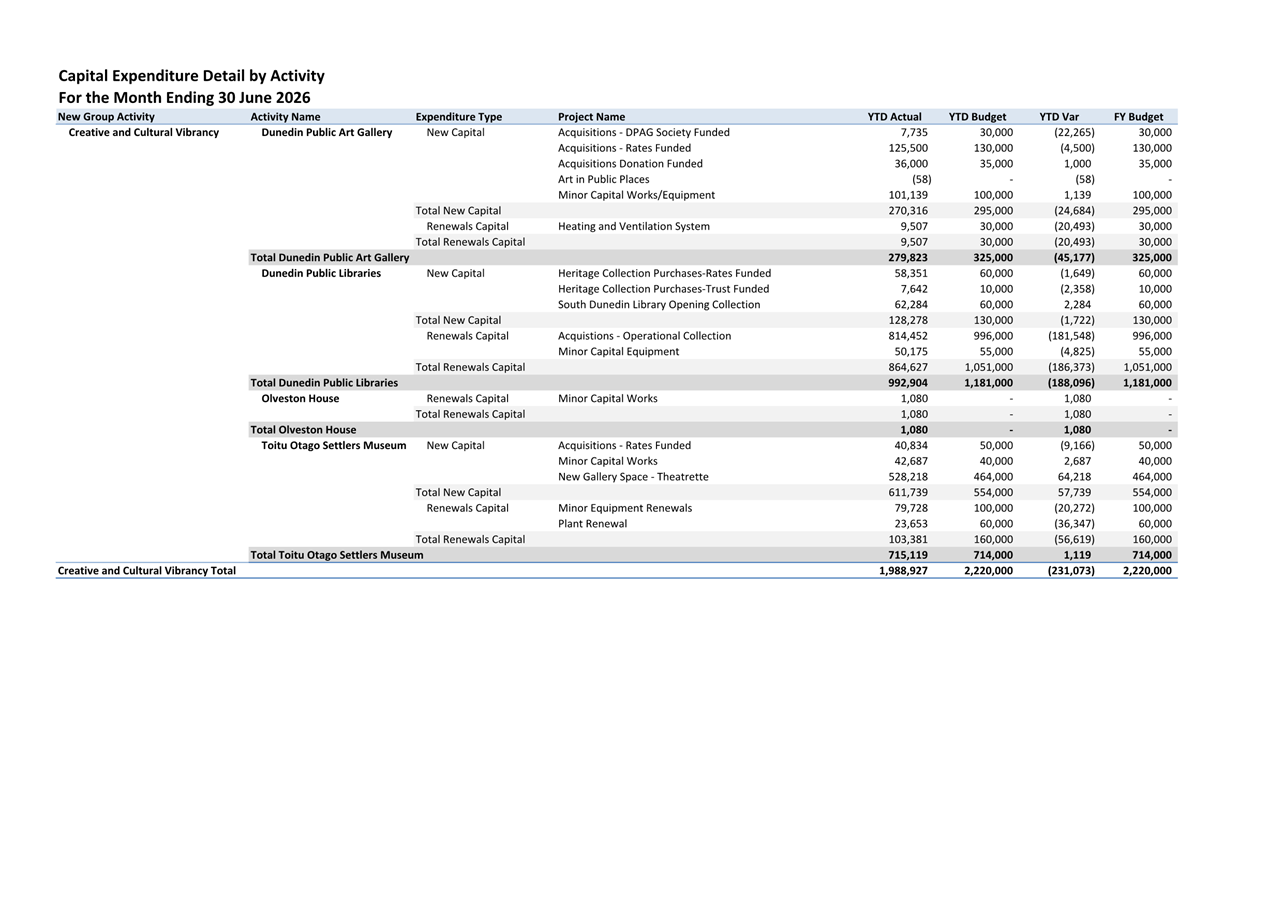Image resolution: width=1283 pixels, height=907 pixels.
Task: Select Public Libraries total YTD Actual 992,904
Action: pos(908,383)
